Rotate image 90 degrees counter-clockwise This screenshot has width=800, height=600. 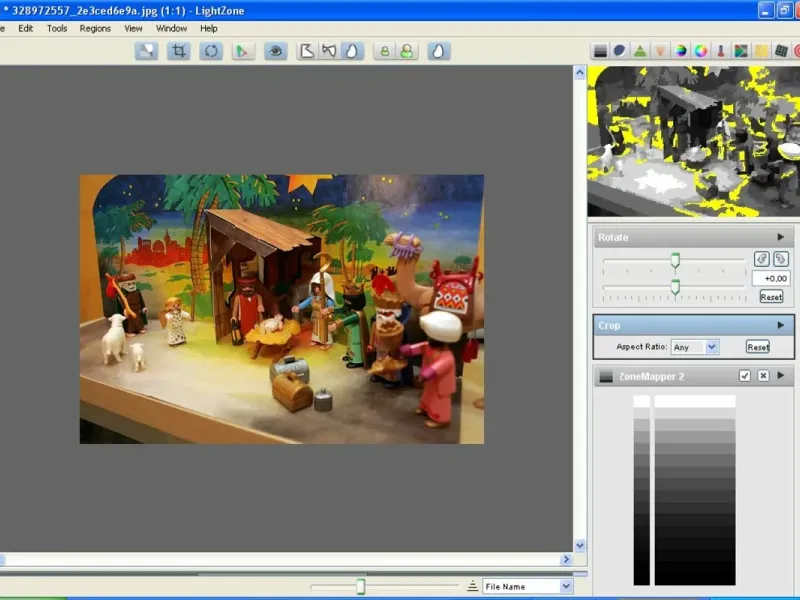tap(760, 259)
